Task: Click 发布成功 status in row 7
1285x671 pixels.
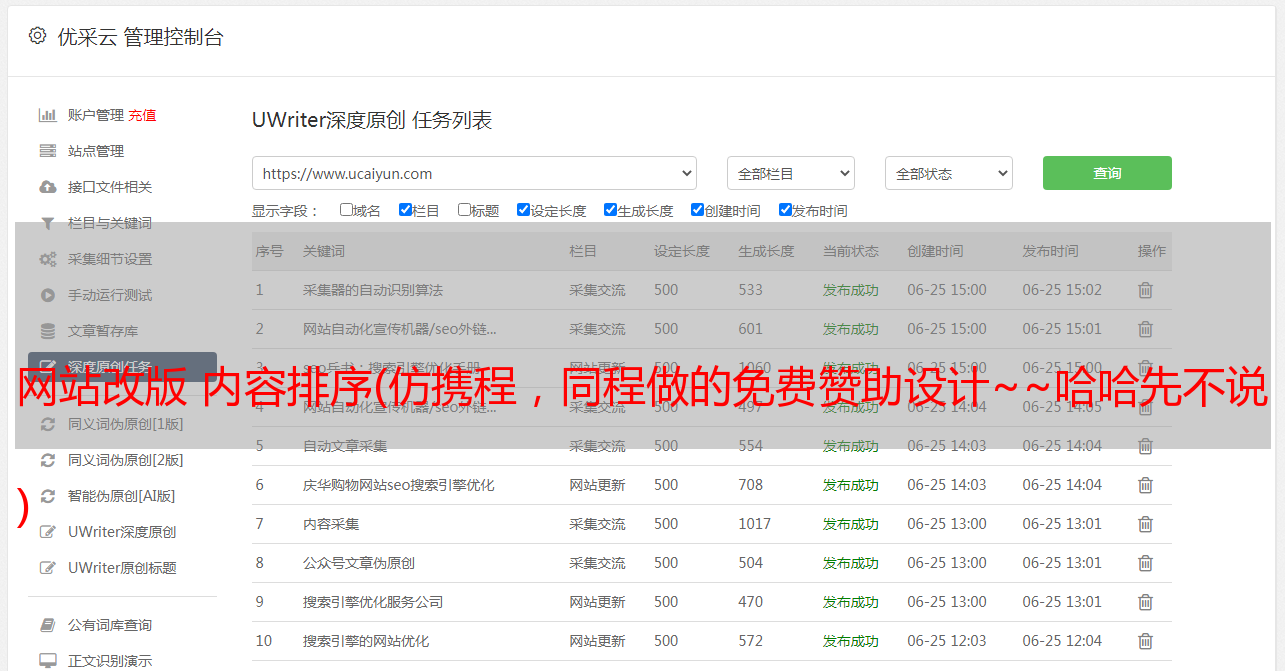Action: pyautogui.click(x=851, y=524)
